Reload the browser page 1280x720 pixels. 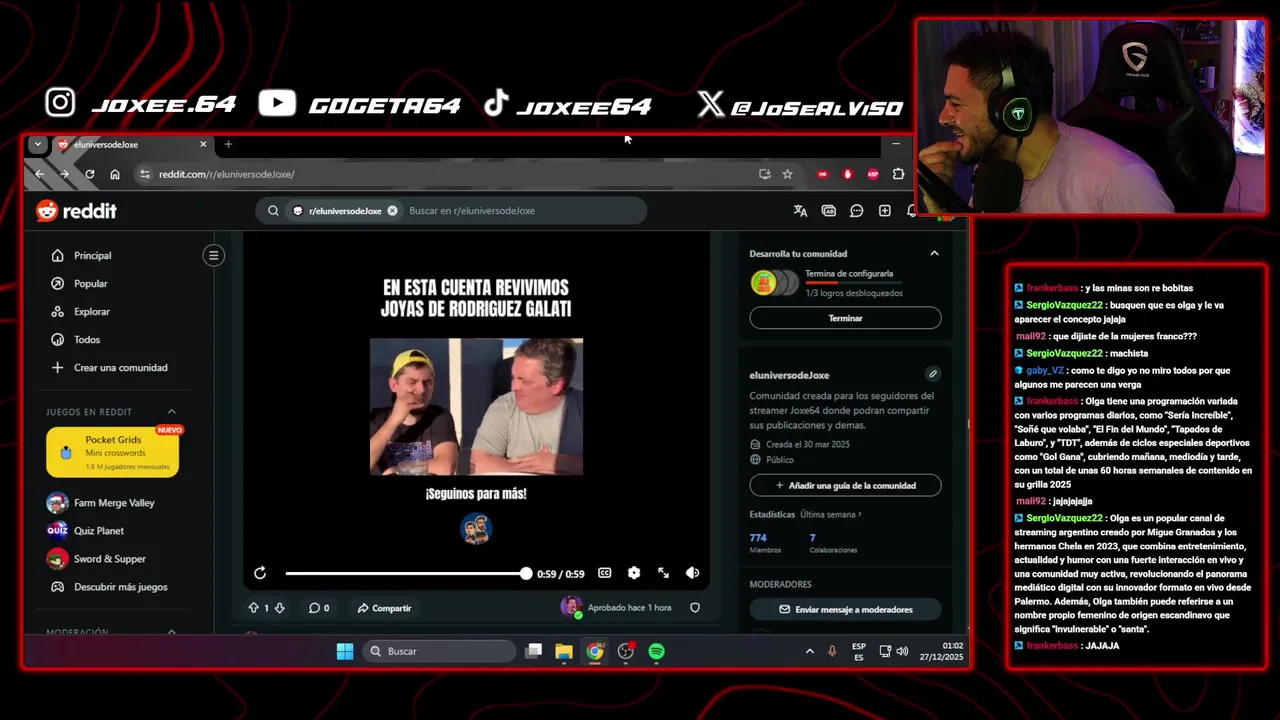point(89,174)
